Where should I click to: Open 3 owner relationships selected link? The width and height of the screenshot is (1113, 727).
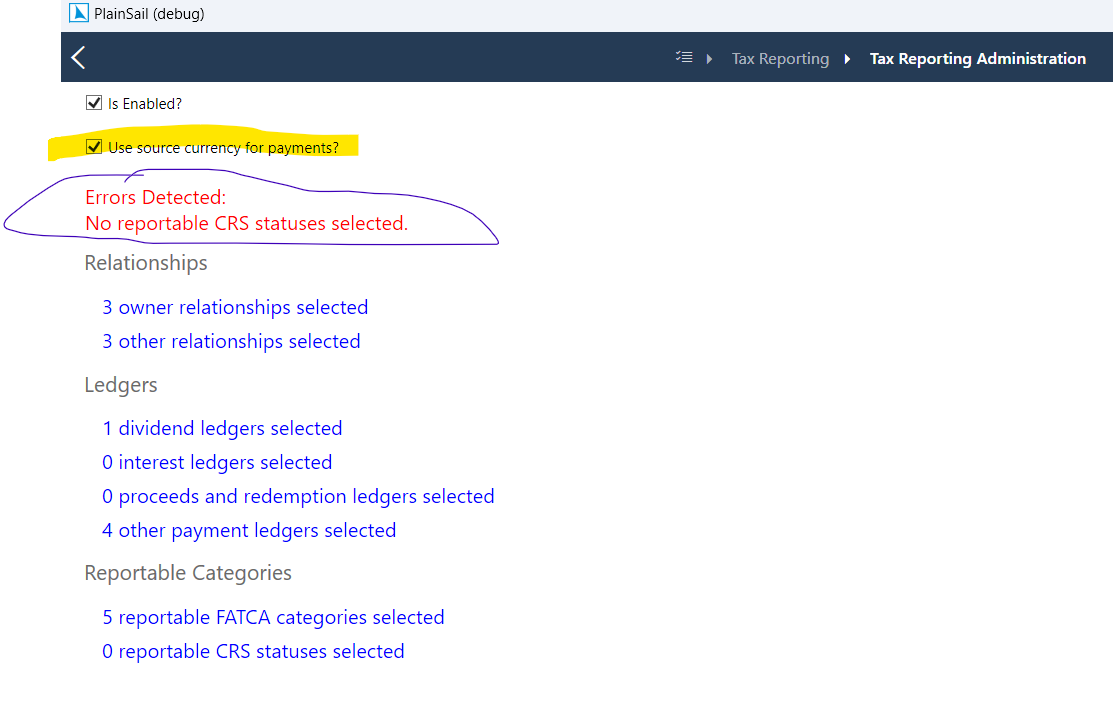235,307
